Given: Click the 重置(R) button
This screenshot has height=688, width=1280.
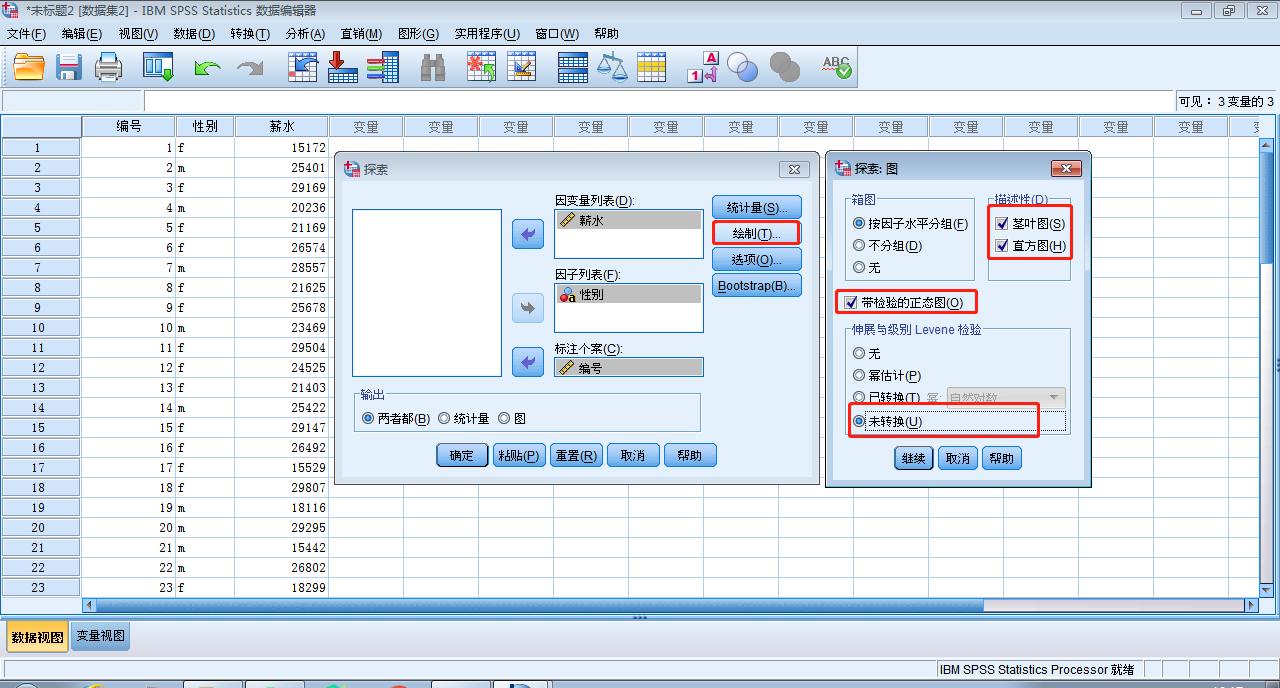Looking at the screenshot, I should [576, 455].
